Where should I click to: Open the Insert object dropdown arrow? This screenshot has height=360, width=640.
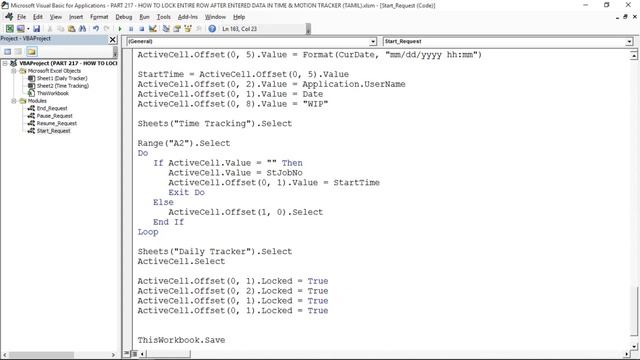(28, 29)
